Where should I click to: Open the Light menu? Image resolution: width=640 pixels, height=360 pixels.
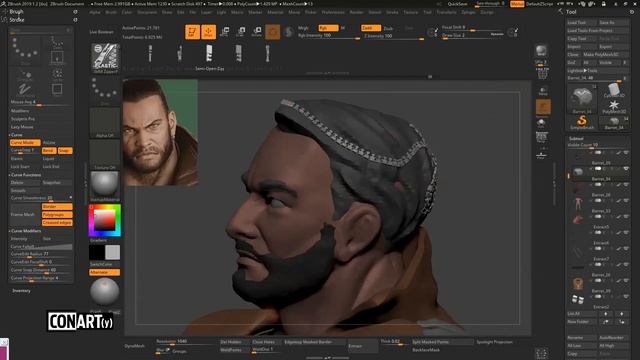tap(221, 12)
